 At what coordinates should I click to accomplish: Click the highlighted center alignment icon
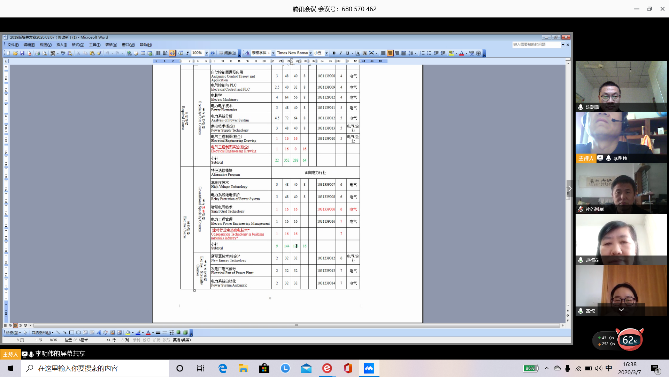pos(390,53)
